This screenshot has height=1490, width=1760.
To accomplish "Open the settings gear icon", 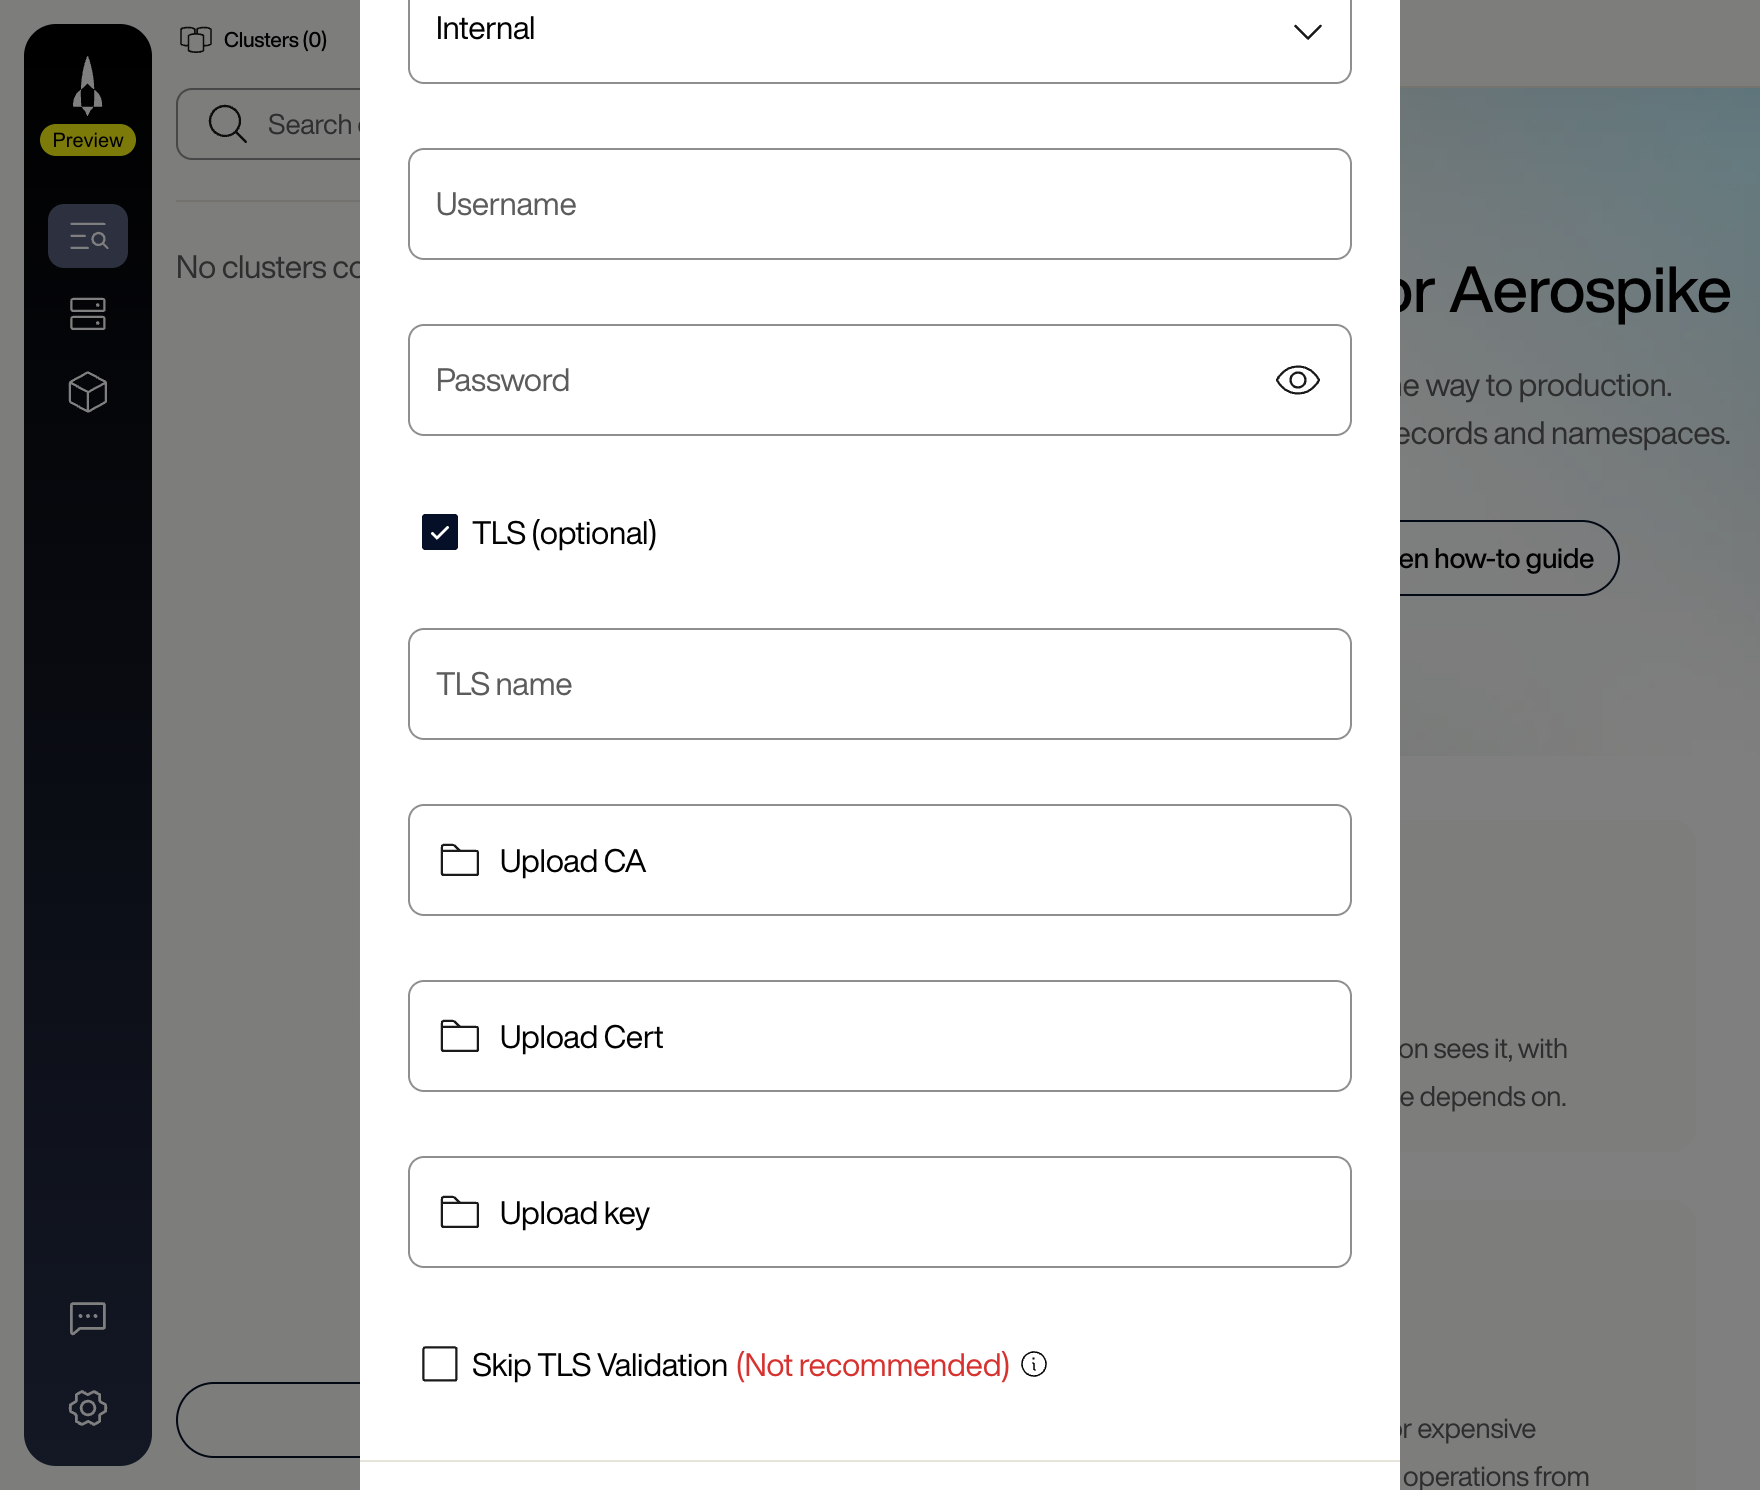I will point(88,1408).
